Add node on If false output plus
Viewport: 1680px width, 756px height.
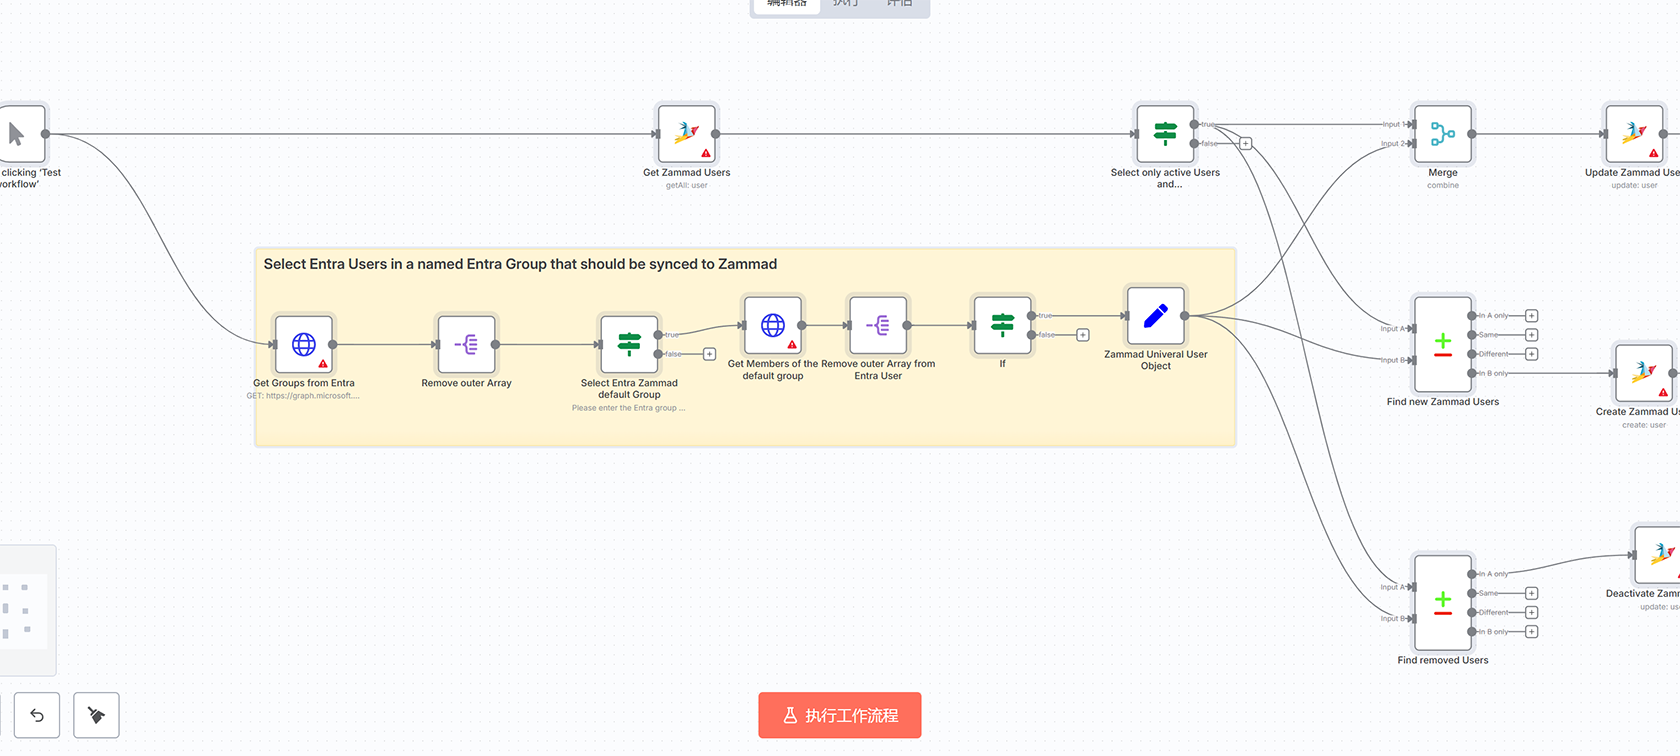[x=1082, y=335]
